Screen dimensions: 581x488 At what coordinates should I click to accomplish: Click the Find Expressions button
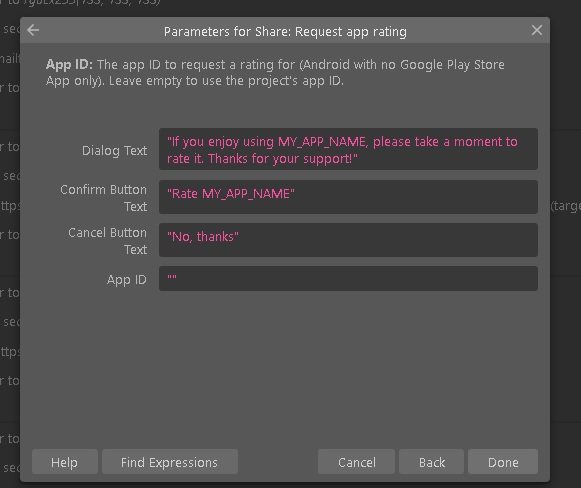pyautogui.click(x=169, y=462)
